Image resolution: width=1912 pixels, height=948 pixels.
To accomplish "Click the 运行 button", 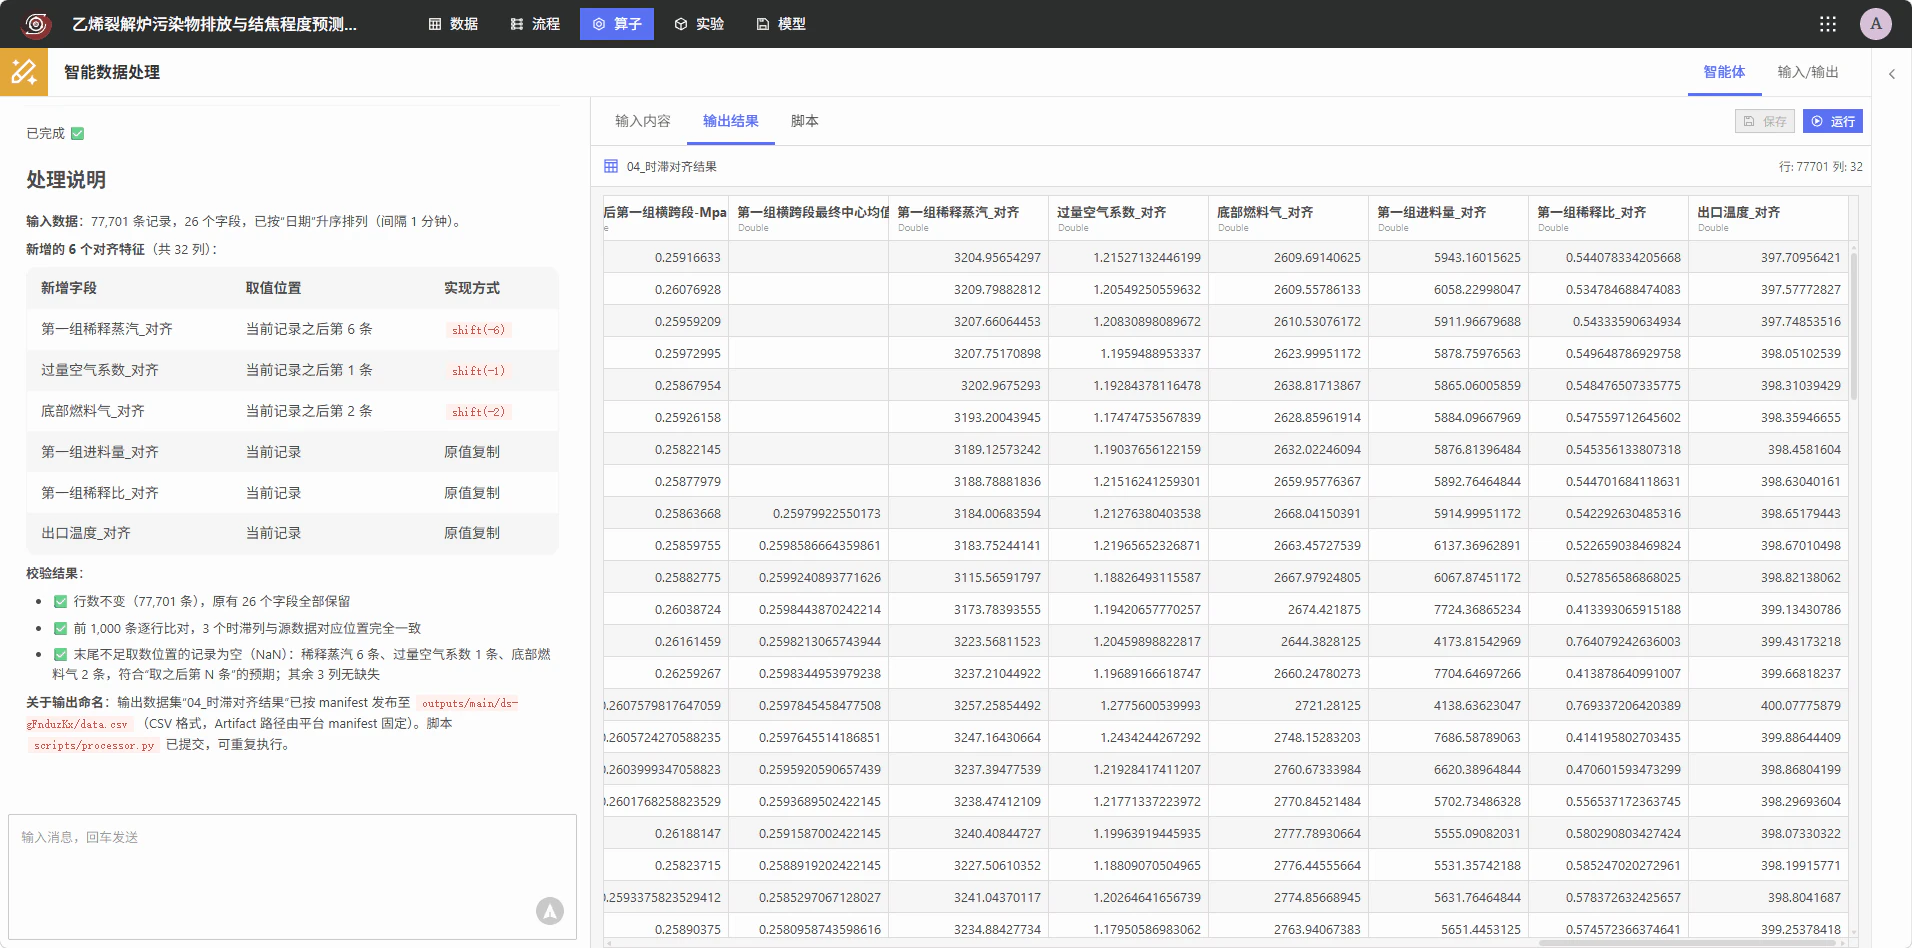I will point(1833,121).
